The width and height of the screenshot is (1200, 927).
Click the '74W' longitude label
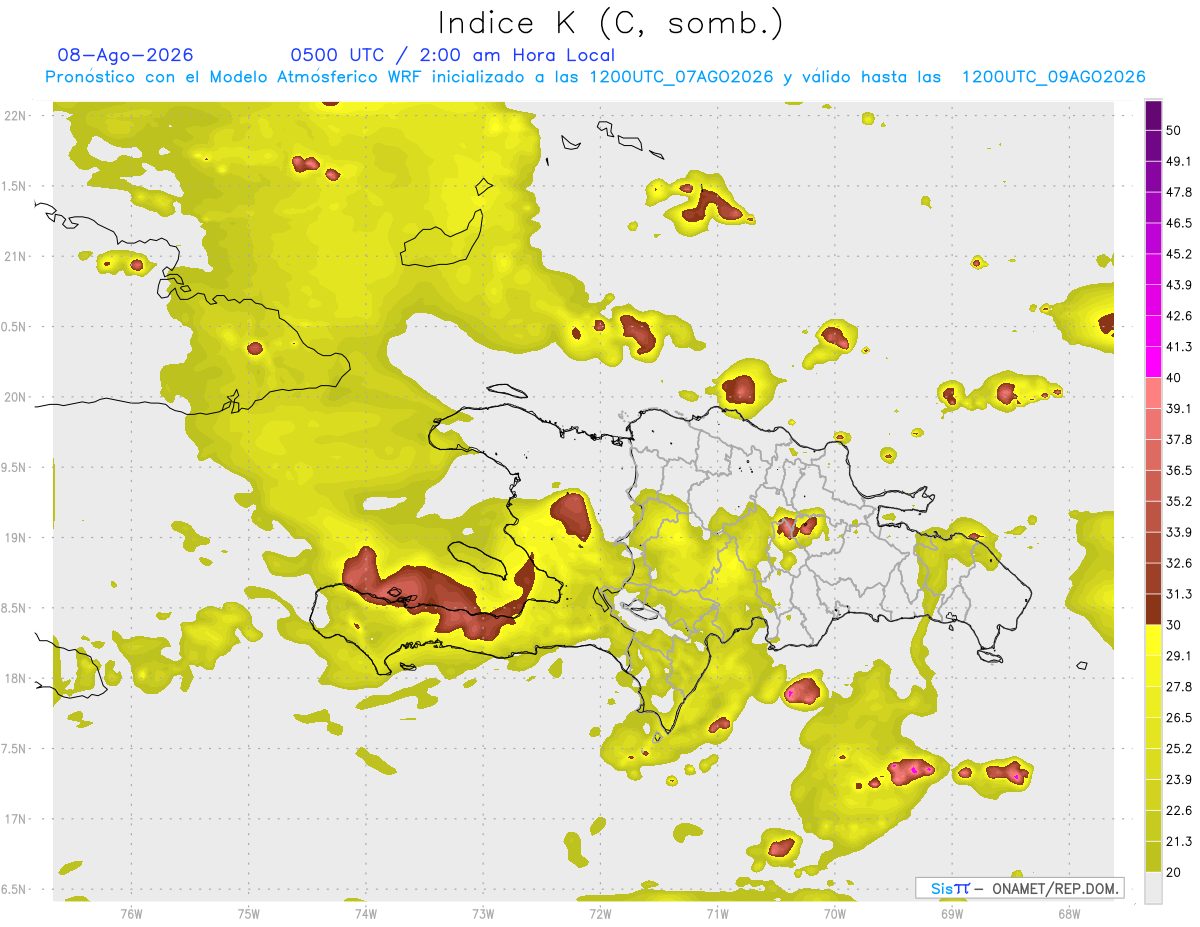coord(366,913)
